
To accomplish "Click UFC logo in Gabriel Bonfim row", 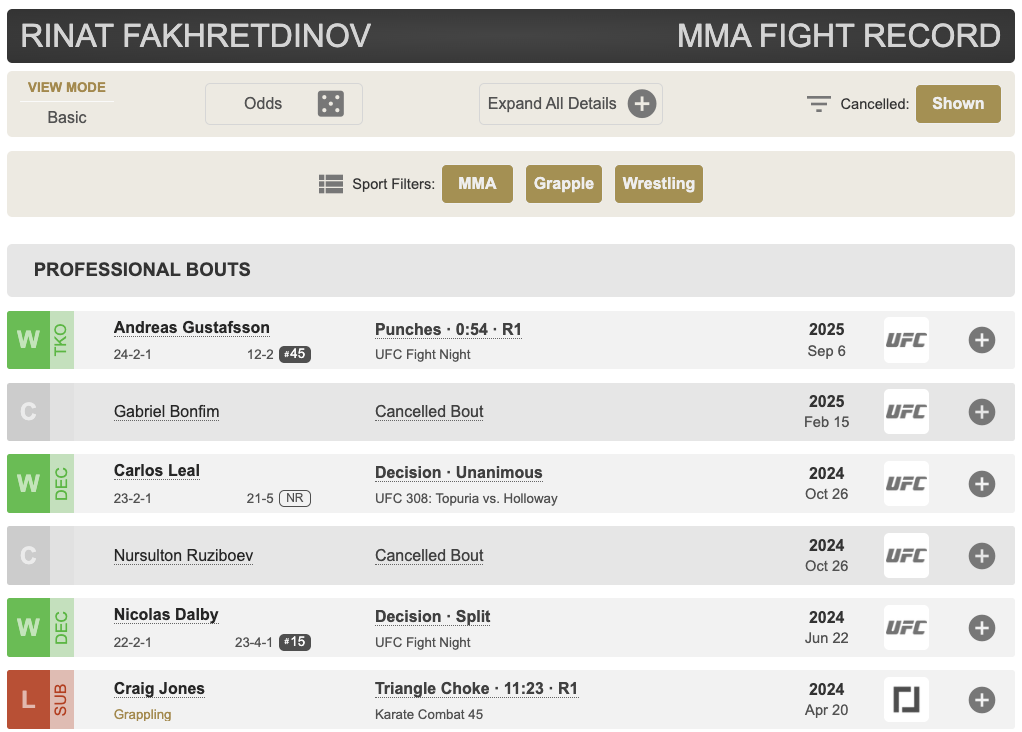I will [906, 412].
